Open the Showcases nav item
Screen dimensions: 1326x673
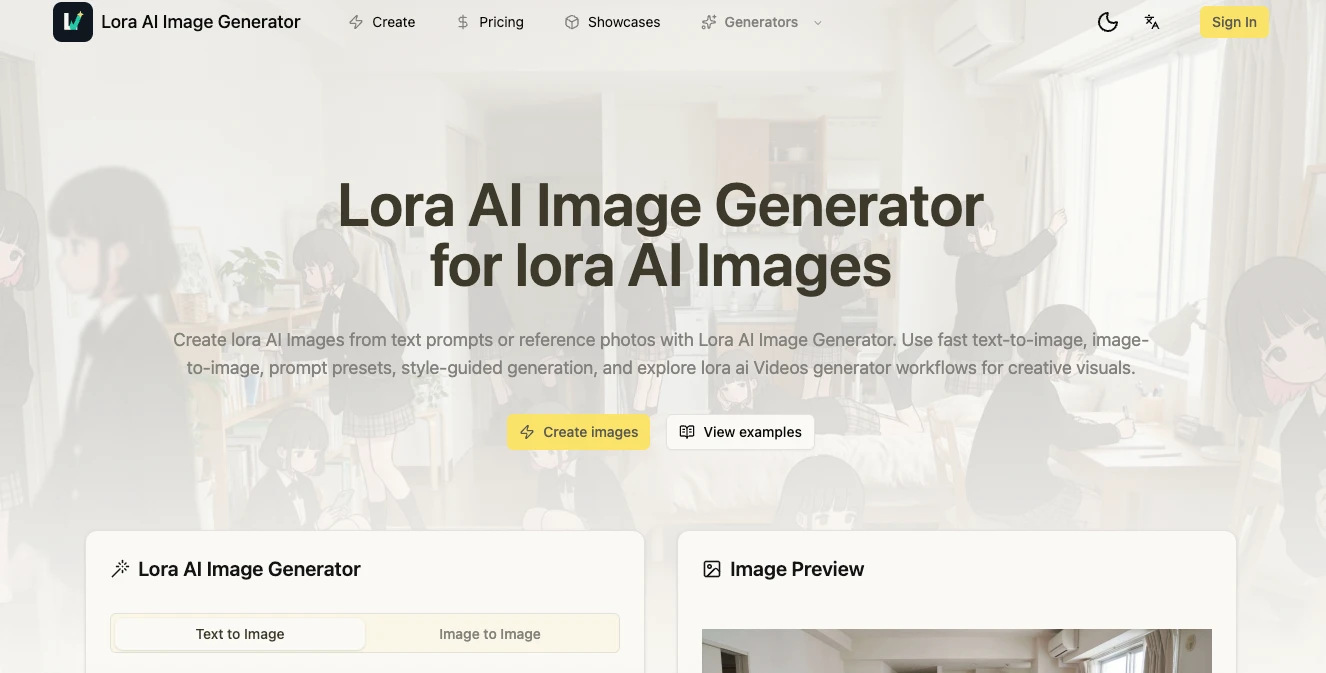[x=612, y=22]
